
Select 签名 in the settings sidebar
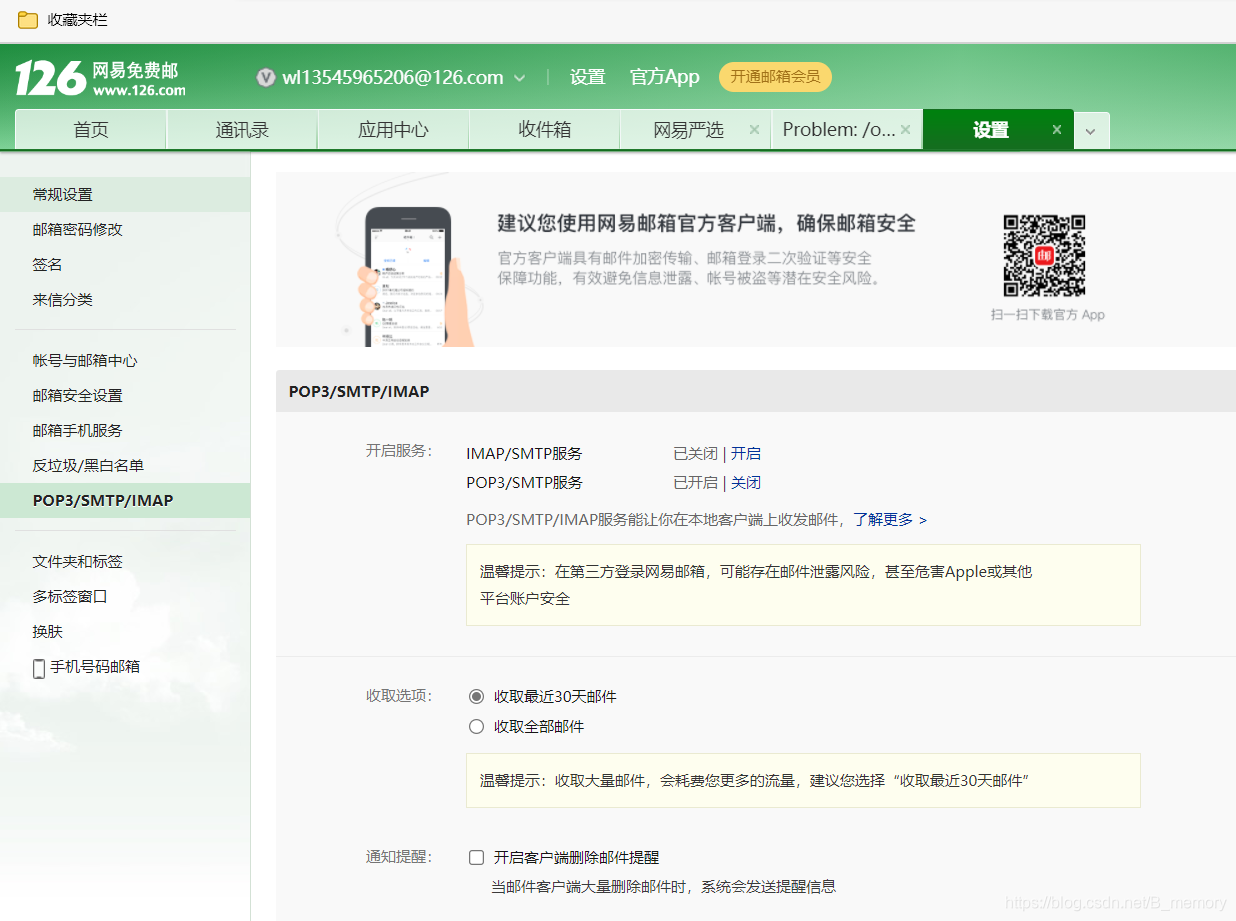(x=47, y=264)
